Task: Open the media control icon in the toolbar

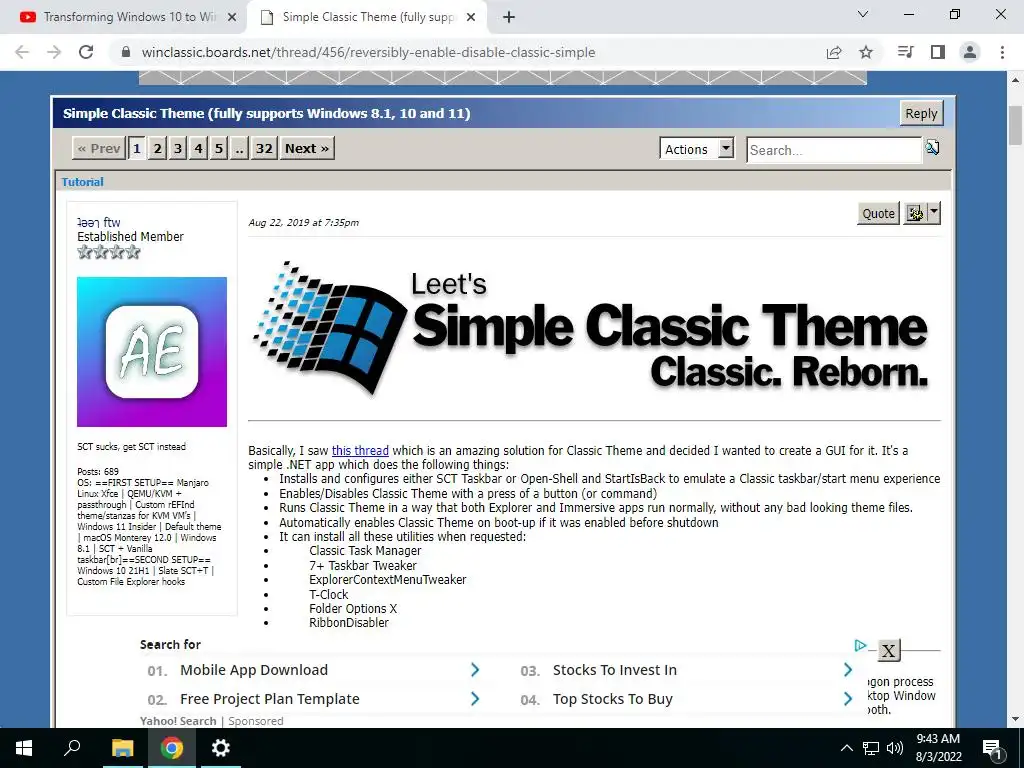Action: pyautogui.click(x=905, y=52)
